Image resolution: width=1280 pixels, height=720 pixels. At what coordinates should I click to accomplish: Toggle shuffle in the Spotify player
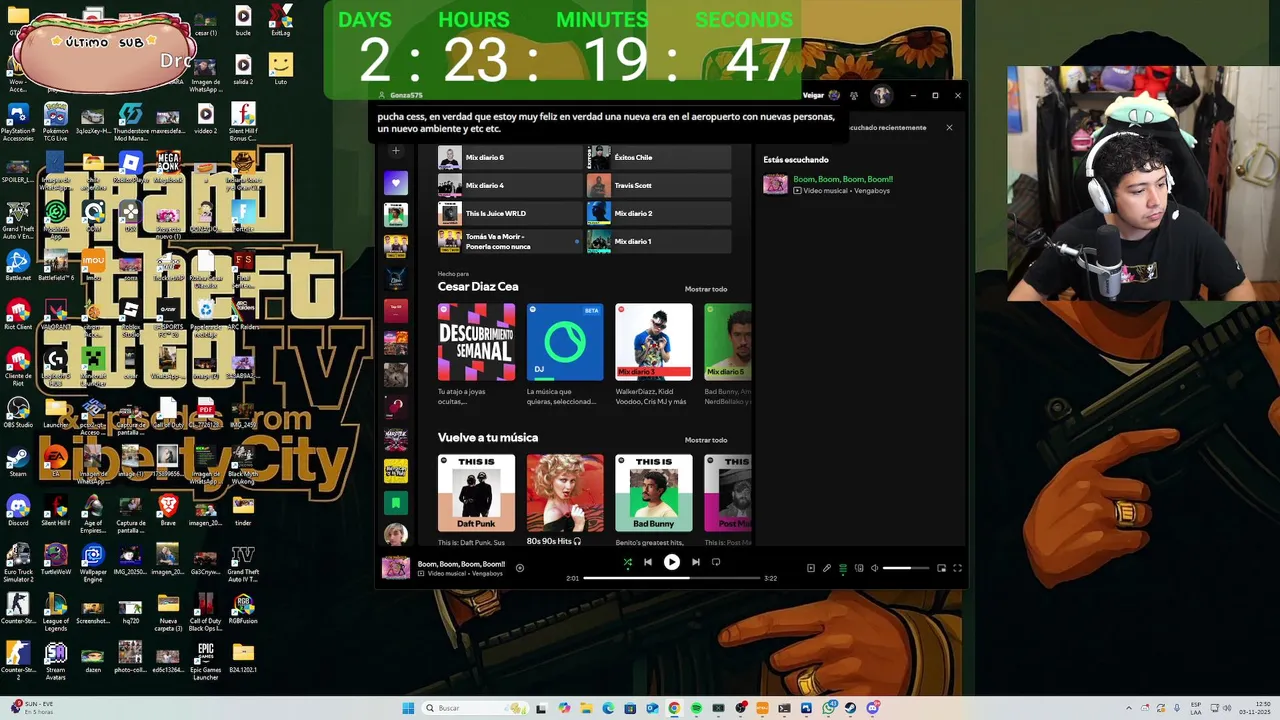627,562
